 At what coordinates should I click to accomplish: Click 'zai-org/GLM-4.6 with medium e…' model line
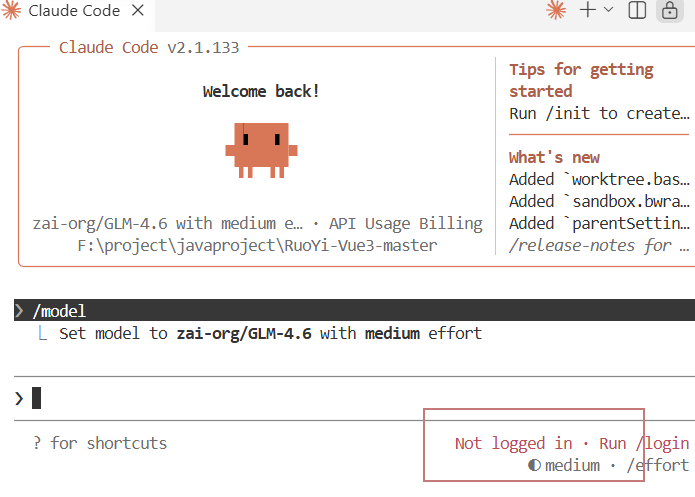pos(168,223)
